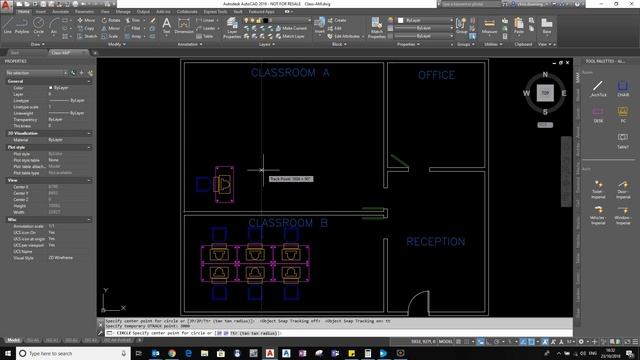Activate the Mirror modify tool
The image size is (640, 360).
pos(111,28)
